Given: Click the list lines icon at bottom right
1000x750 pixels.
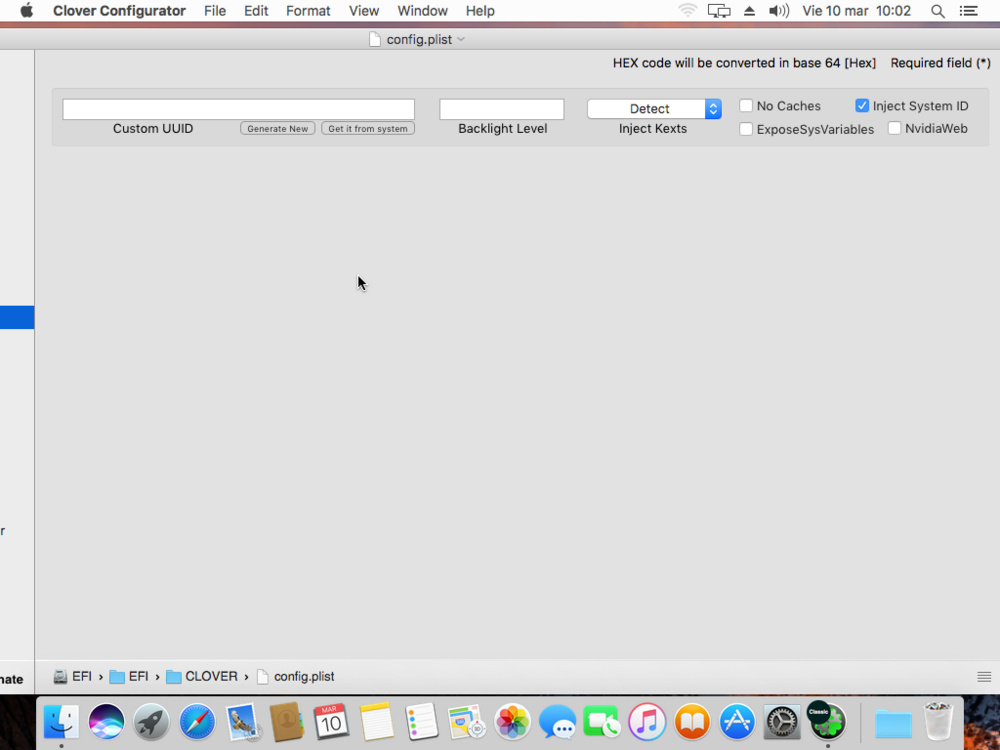Looking at the screenshot, I should (984, 677).
